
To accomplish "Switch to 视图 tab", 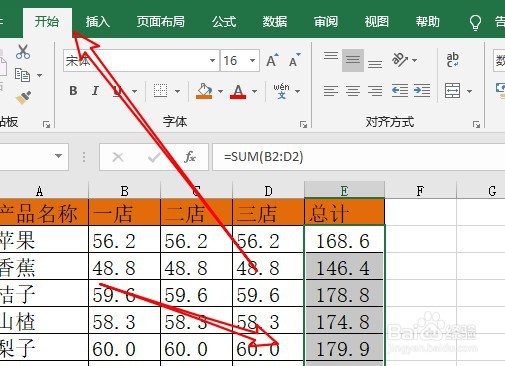I will [x=376, y=22].
